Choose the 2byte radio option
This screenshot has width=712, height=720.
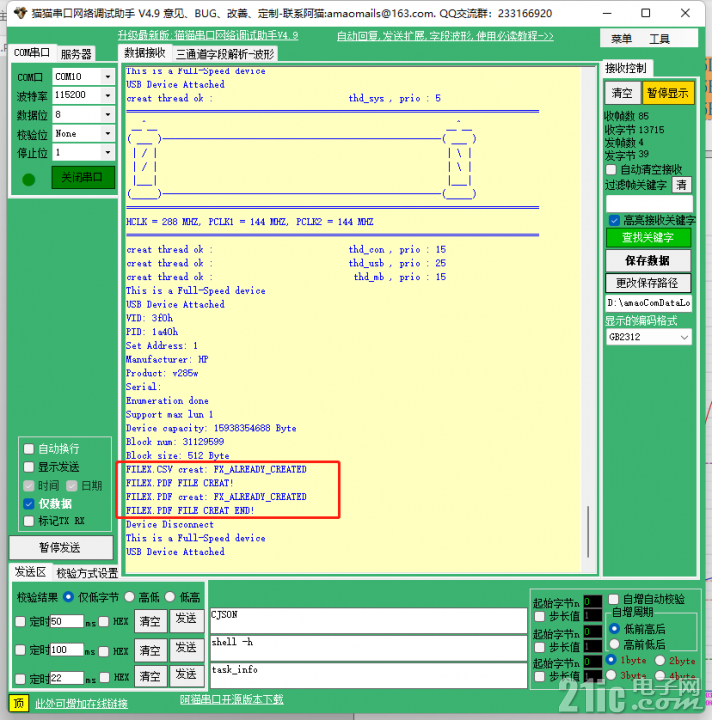[x=660, y=660]
